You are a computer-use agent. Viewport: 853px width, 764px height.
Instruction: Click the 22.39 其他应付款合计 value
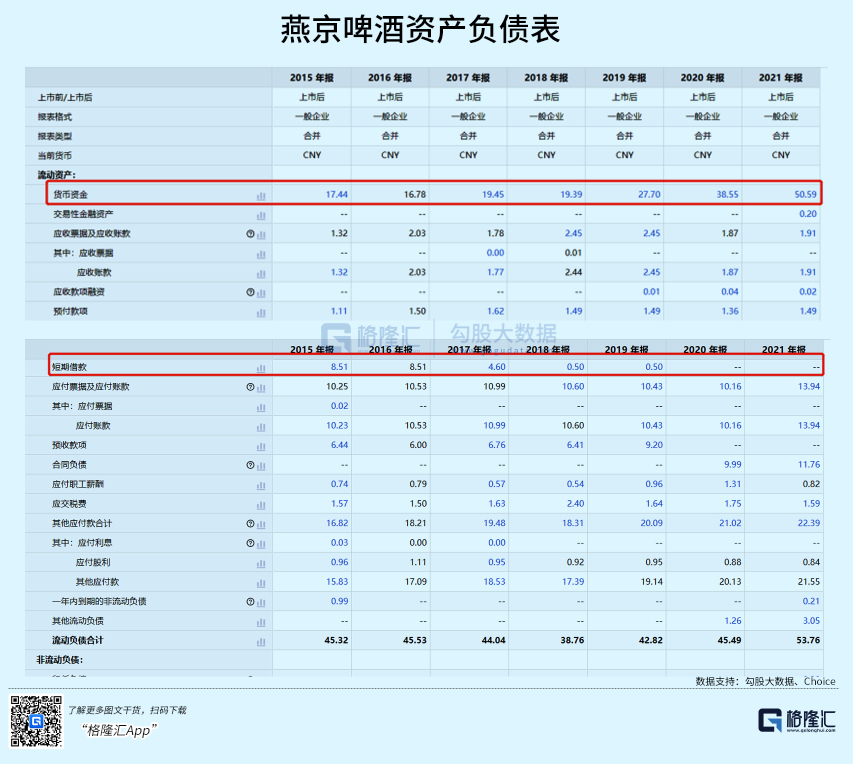809,523
